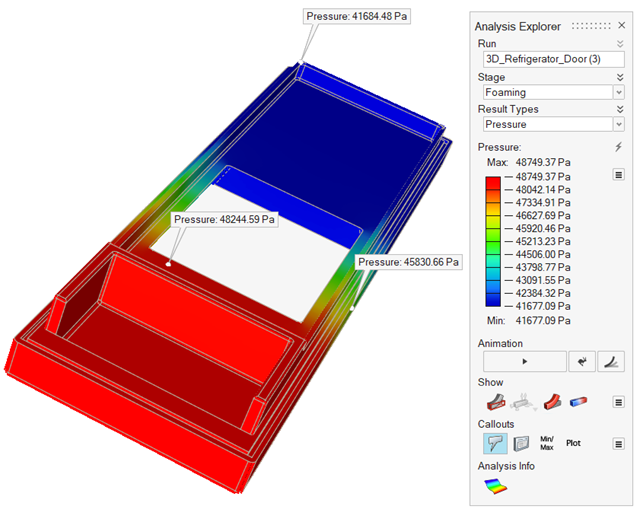This screenshot has width=640, height=514.
Task: Open the Show options menu icon
Action: pos(618,402)
